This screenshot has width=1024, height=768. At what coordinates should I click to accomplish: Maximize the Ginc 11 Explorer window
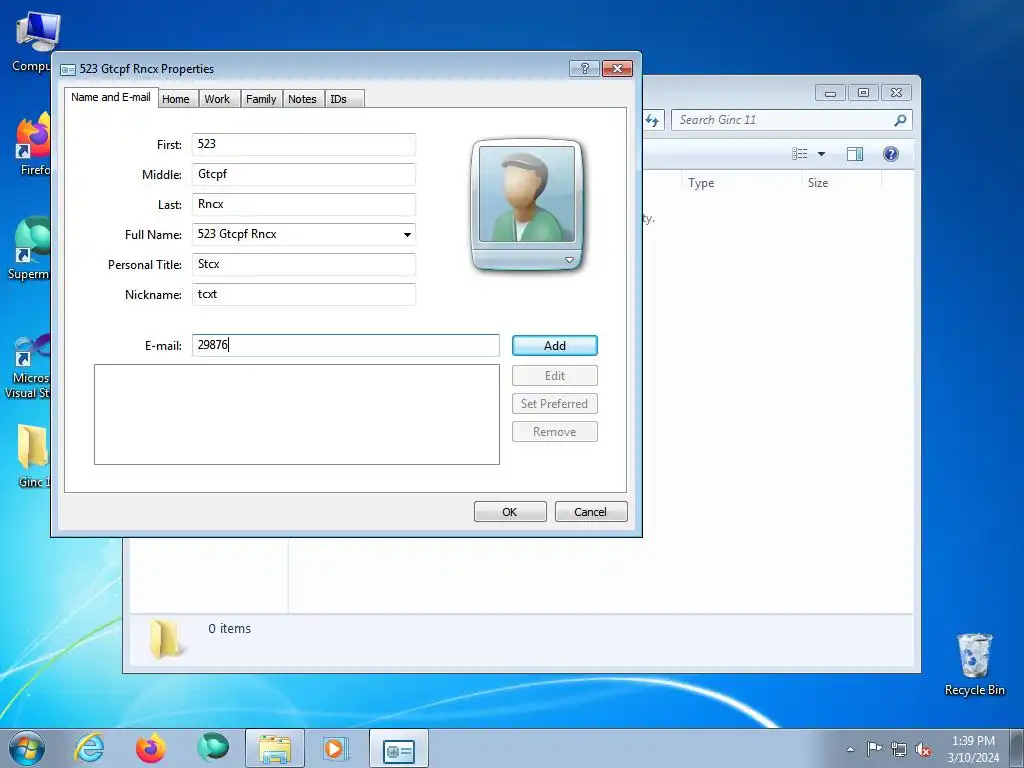click(x=863, y=93)
